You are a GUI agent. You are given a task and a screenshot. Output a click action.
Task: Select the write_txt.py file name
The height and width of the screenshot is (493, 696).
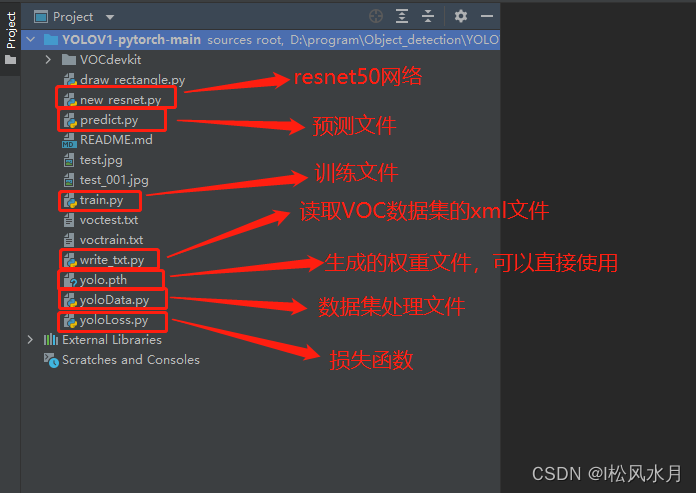click(x=111, y=260)
